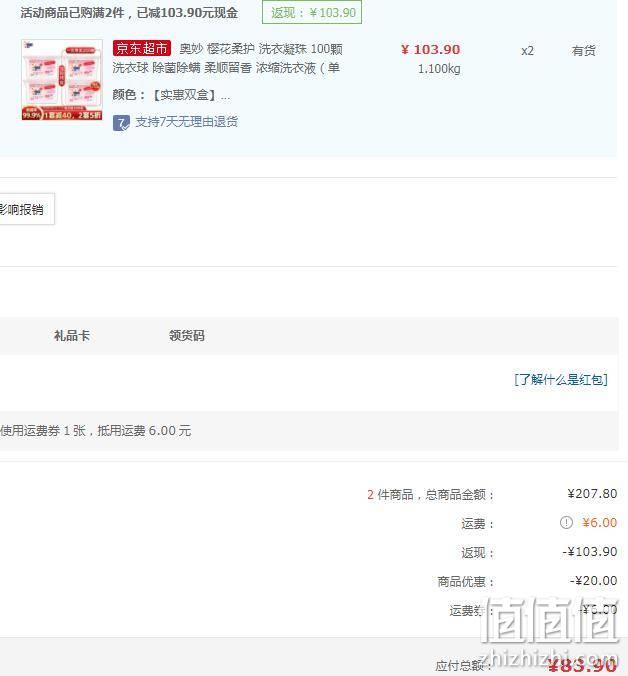Click the 颜色 实惠双盒 option text
628x676 pixels.
171,95
